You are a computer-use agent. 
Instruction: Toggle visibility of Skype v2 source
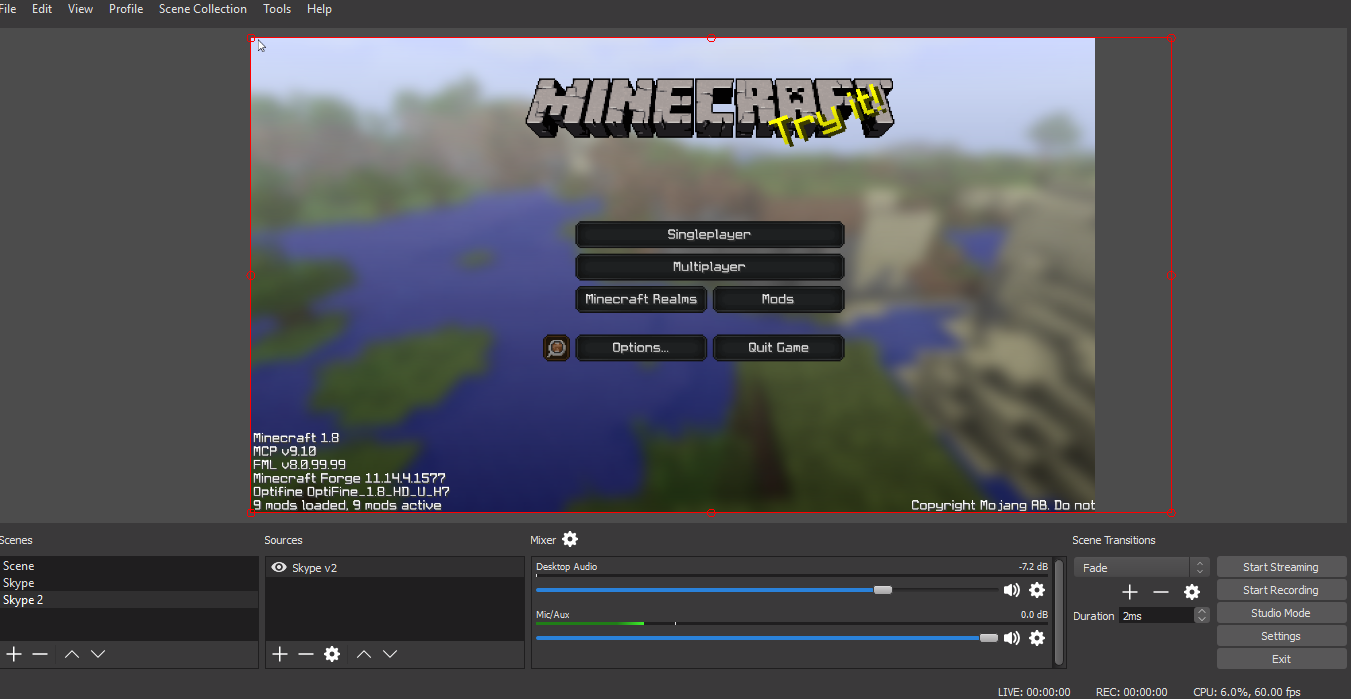click(279, 567)
